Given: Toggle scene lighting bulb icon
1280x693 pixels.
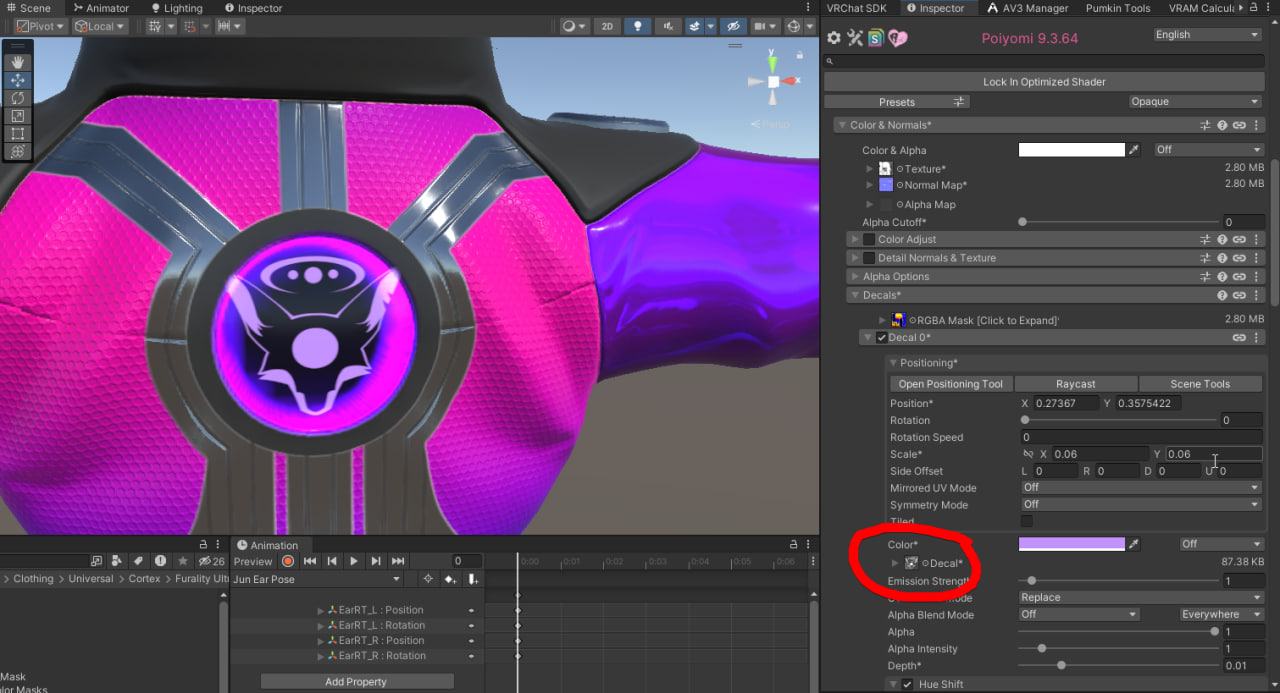Looking at the screenshot, I should tap(637, 26).
